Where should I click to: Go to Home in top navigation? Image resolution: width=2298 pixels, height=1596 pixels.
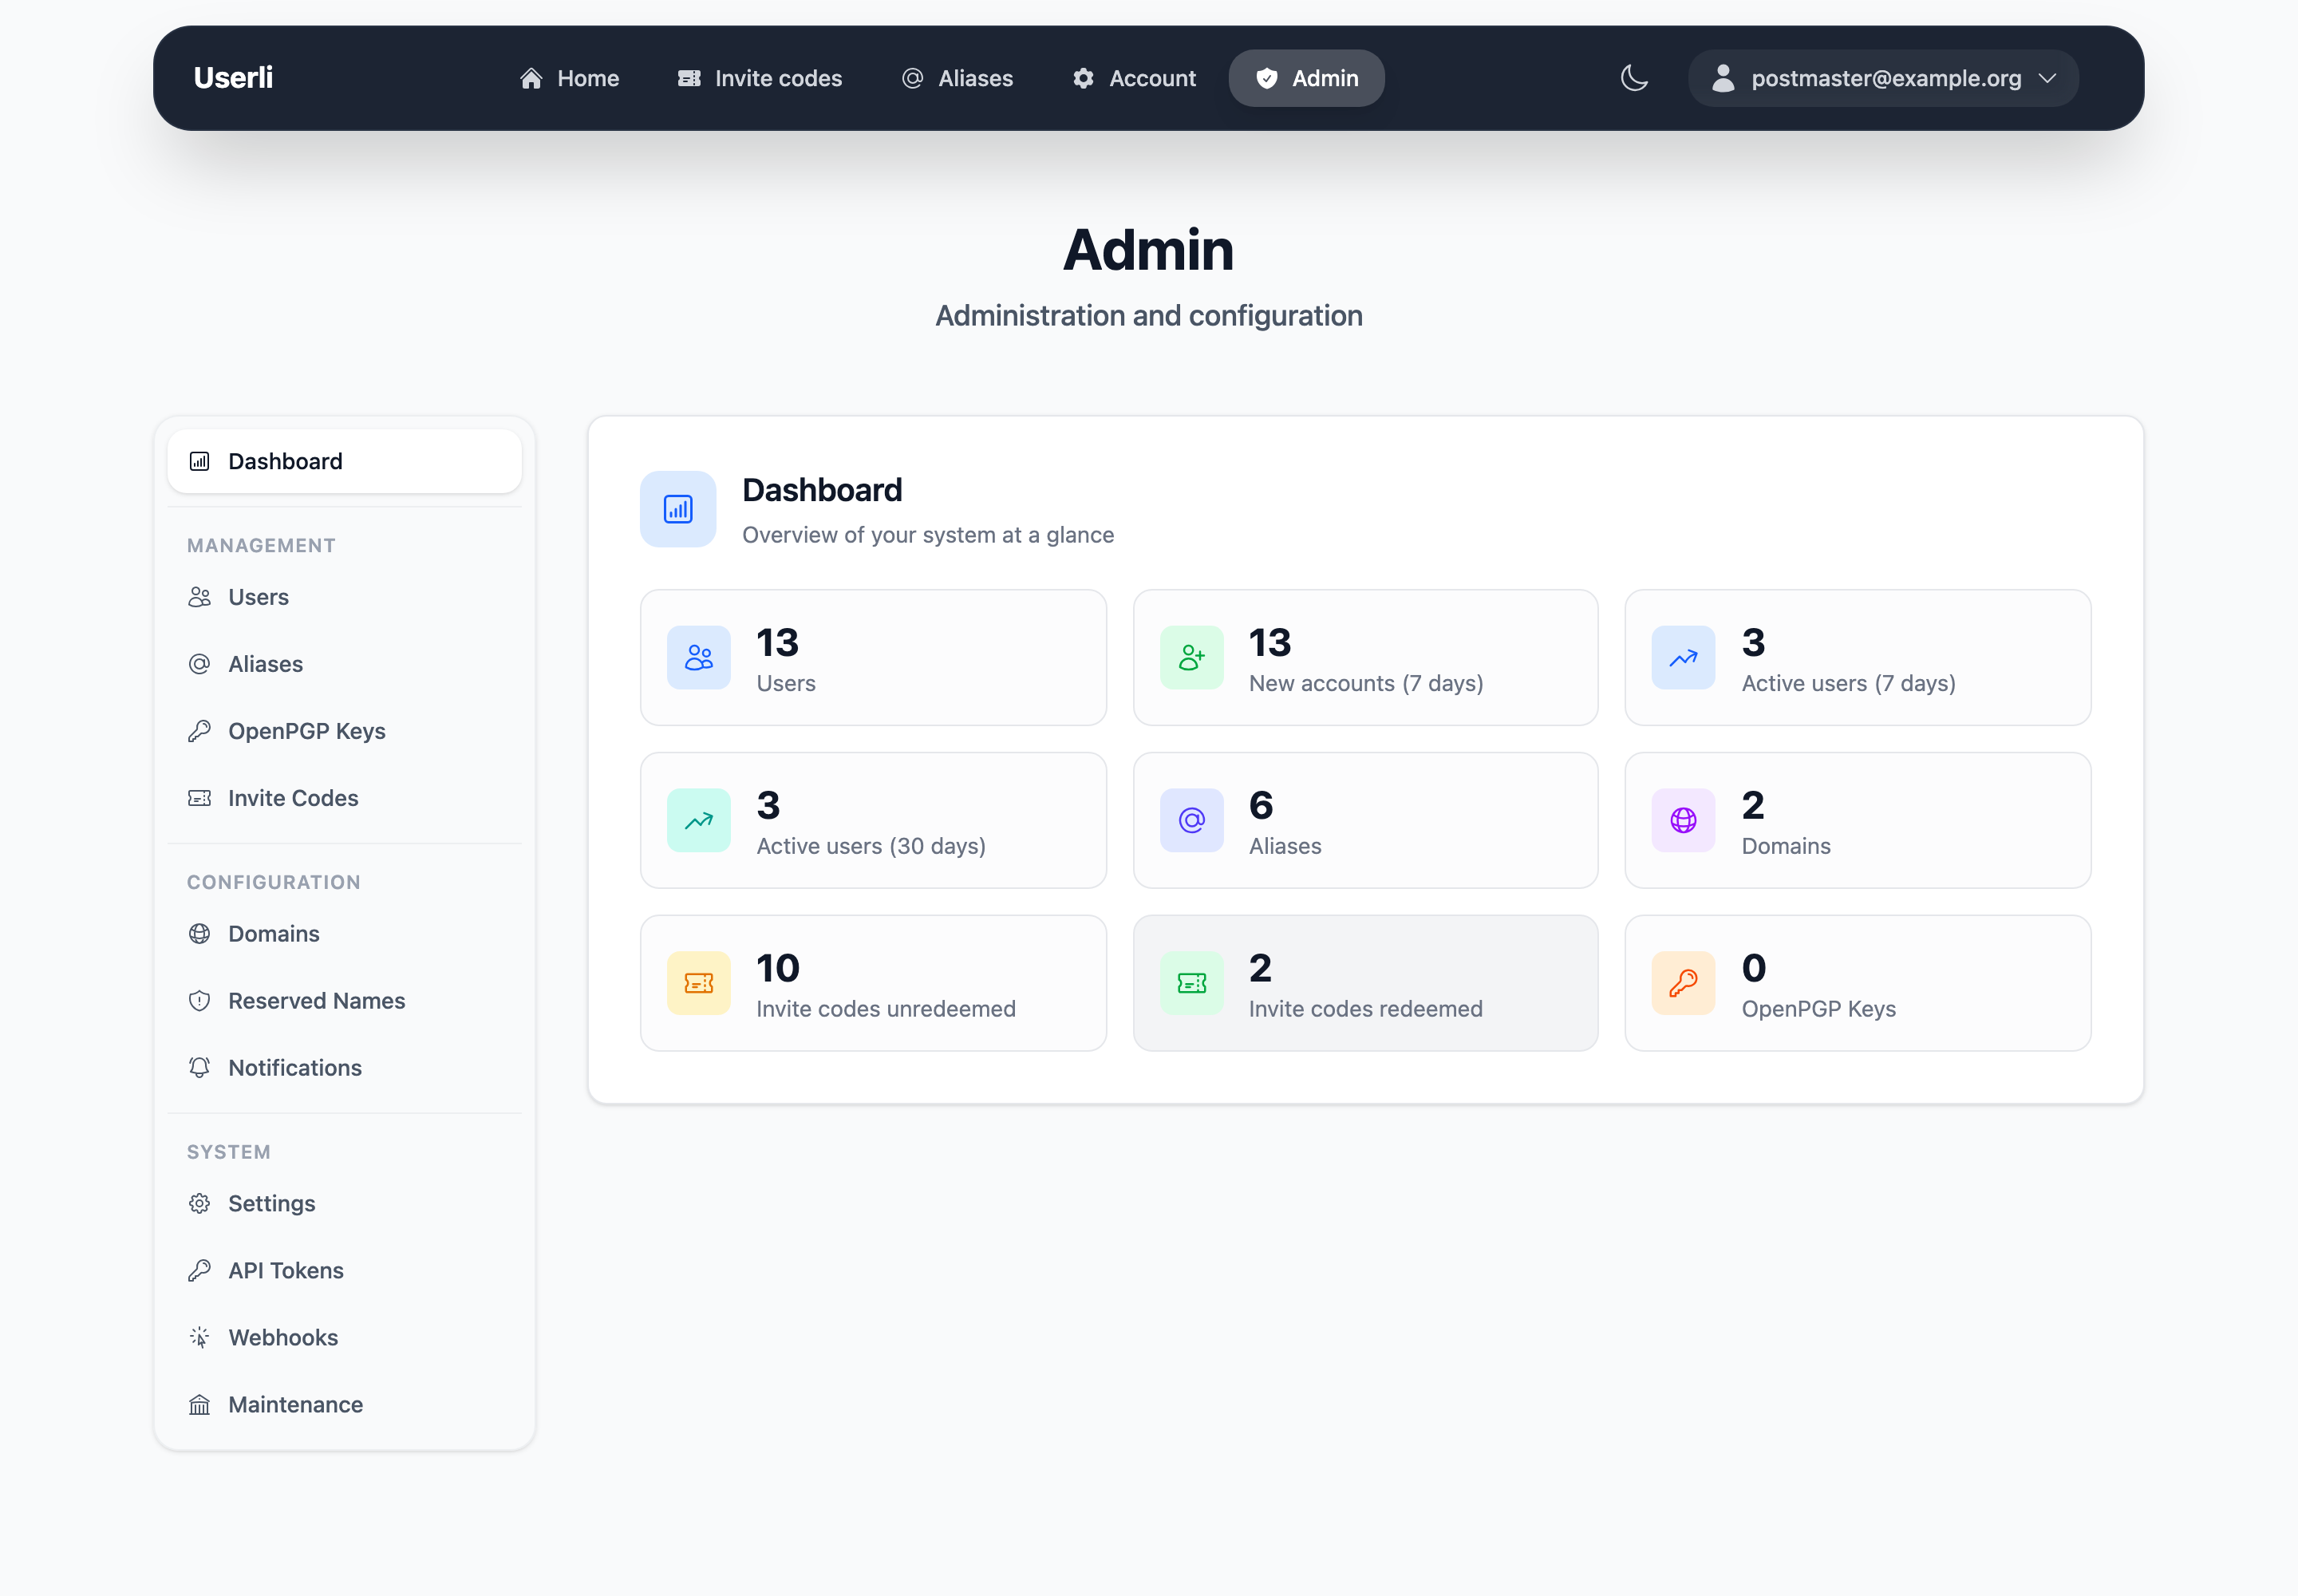(x=570, y=78)
